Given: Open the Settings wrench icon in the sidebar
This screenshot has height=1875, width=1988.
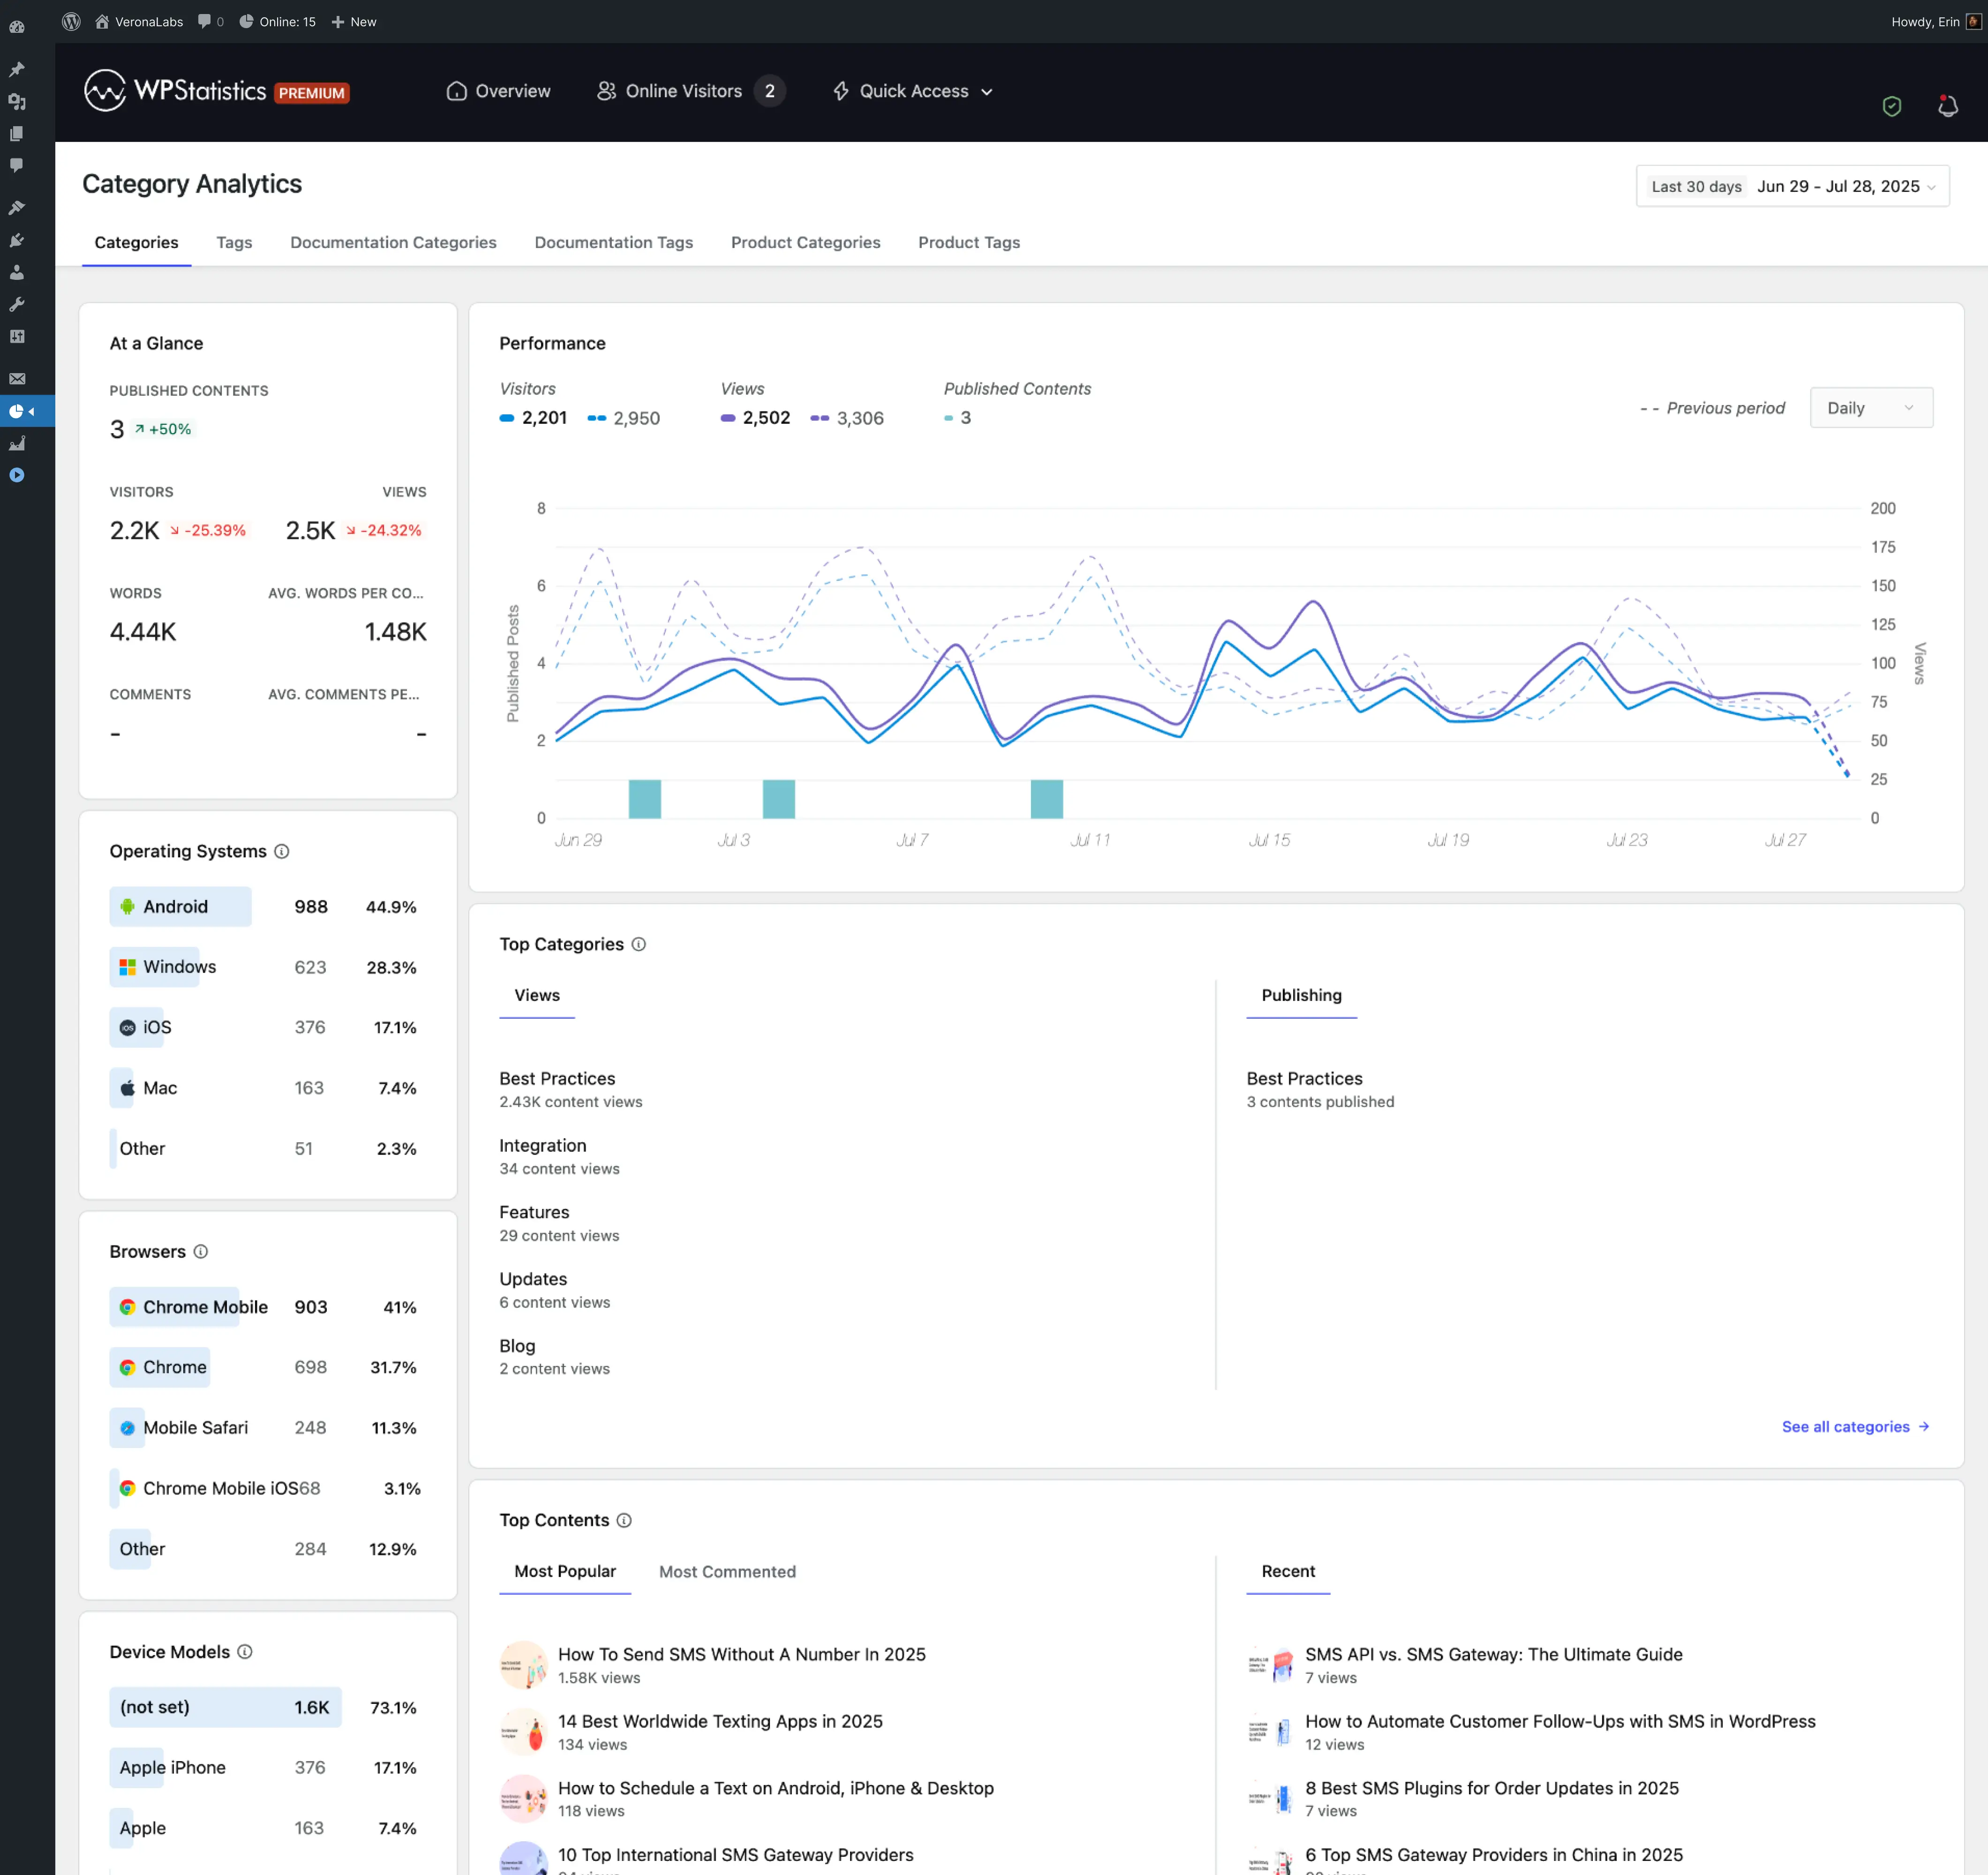Looking at the screenshot, I should (16, 304).
